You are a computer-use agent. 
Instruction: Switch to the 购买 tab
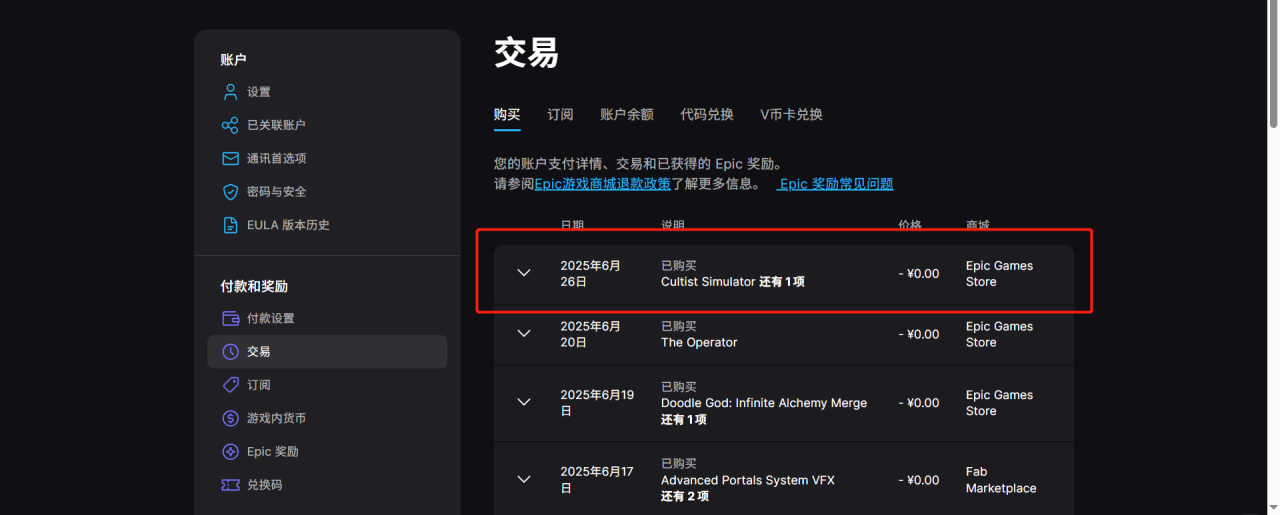click(x=507, y=114)
